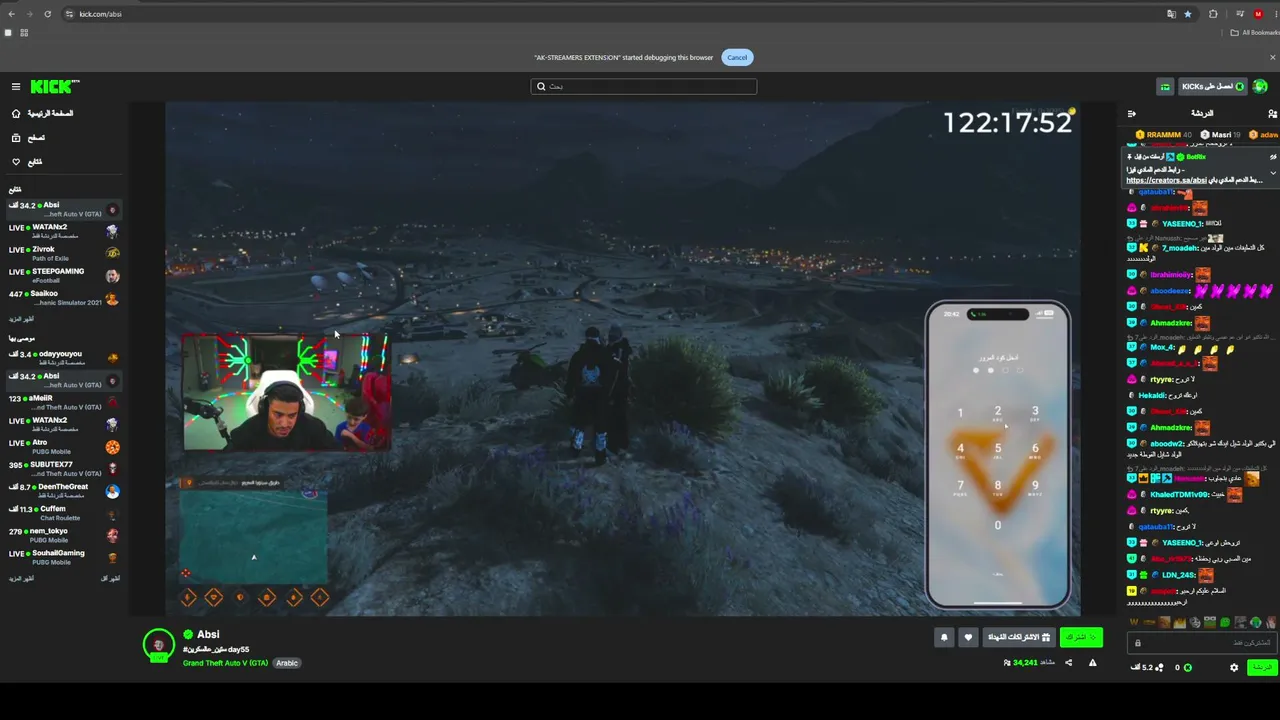Click top gifter RRAMMM in leaderboard
Image resolution: width=1280 pixels, height=720 pixels.
(1164, 135)
